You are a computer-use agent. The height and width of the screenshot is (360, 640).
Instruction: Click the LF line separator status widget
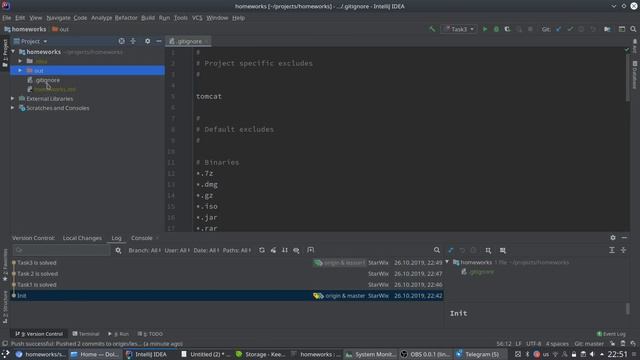518,344
